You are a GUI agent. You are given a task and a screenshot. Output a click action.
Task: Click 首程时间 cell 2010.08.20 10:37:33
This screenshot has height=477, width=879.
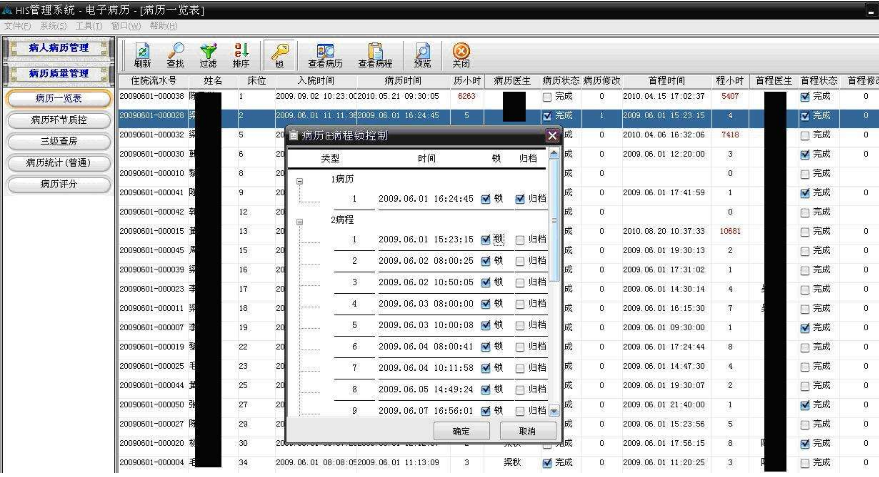tap(664, 231)
